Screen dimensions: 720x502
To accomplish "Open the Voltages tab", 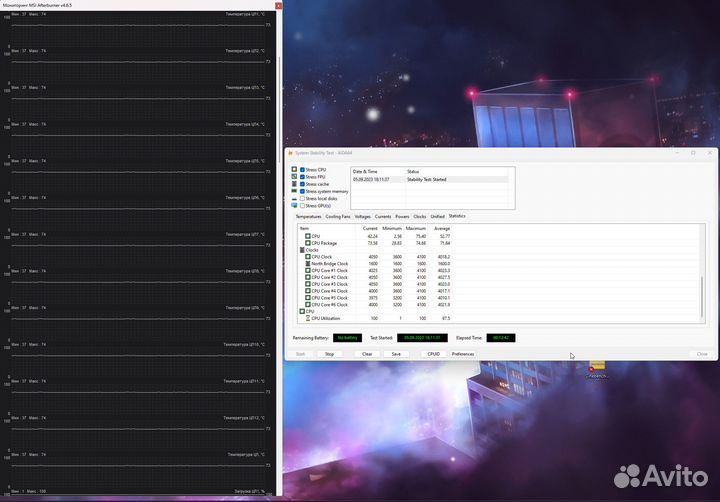I will coord(362,216).
